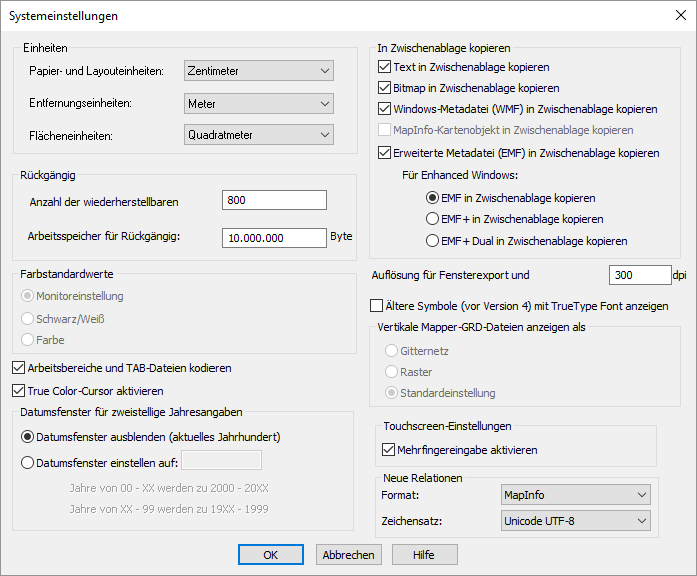Viewport: 697px width, 576px height.
Task: Open the Papier- und Layouteinheiten dropdown
Action: click(x=259, y=71)
